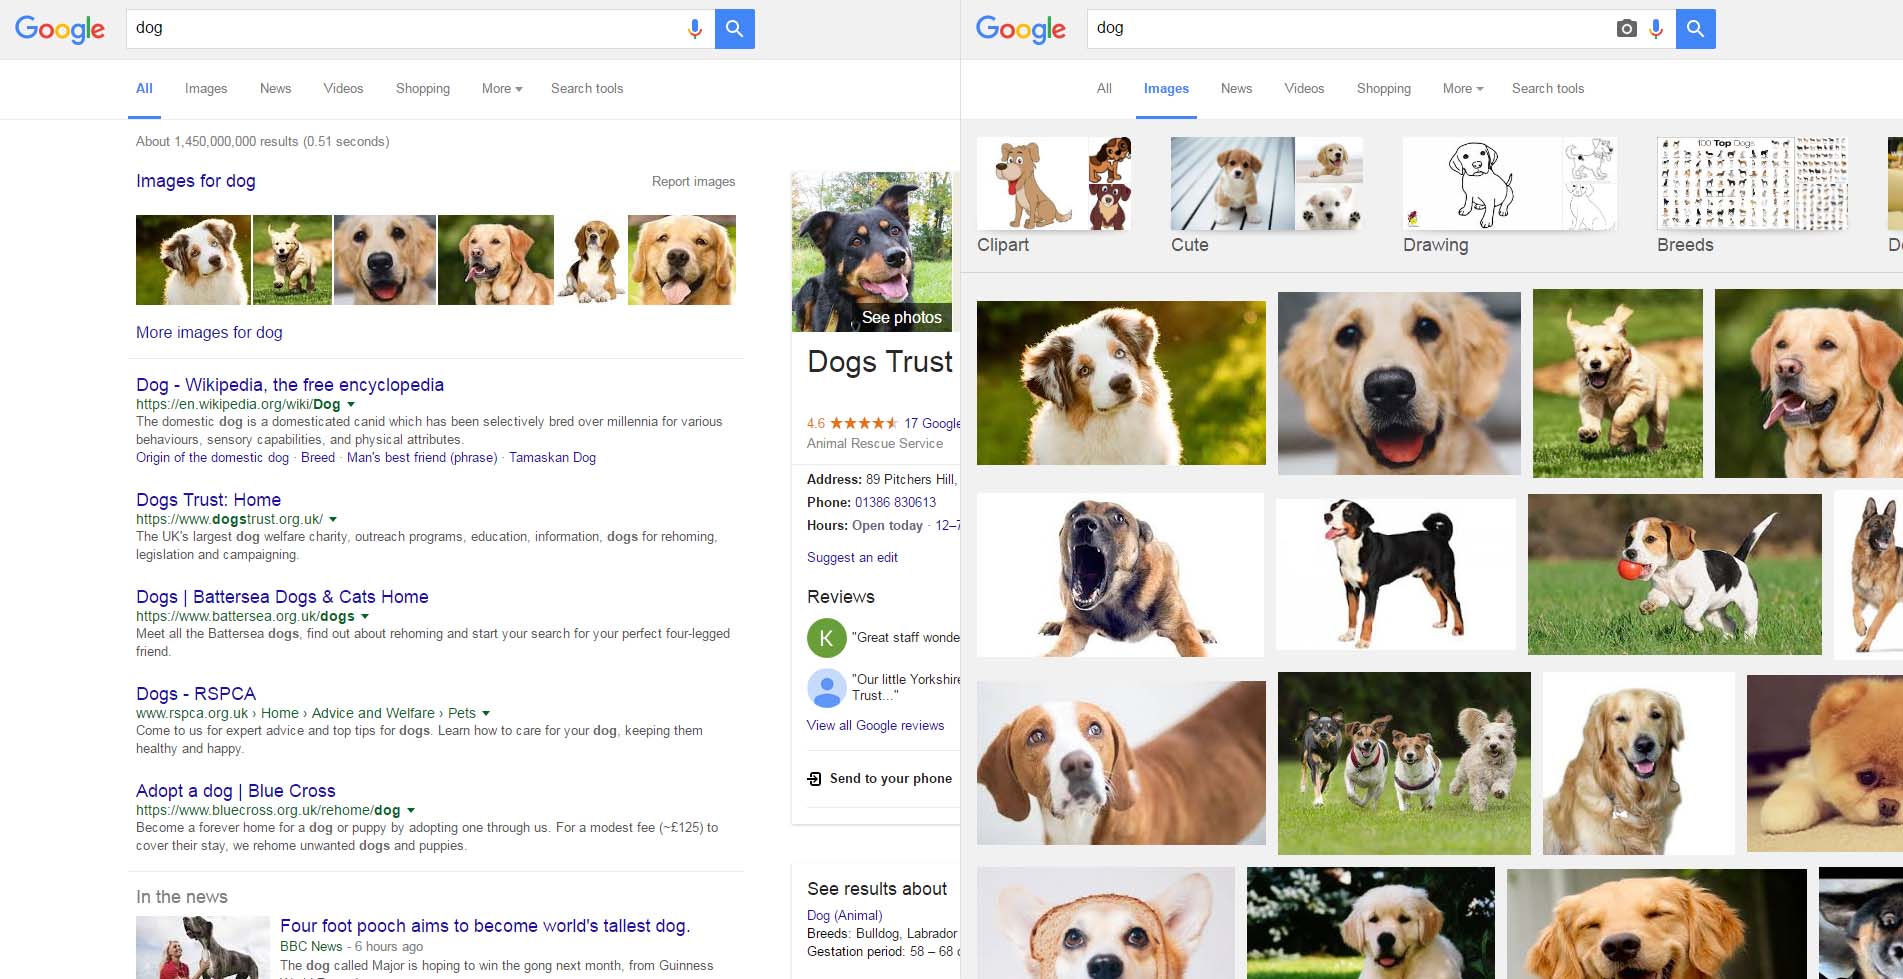Open Search tools in the left window
This screenshot has width=1903, height=979.
tap(587, 88)
